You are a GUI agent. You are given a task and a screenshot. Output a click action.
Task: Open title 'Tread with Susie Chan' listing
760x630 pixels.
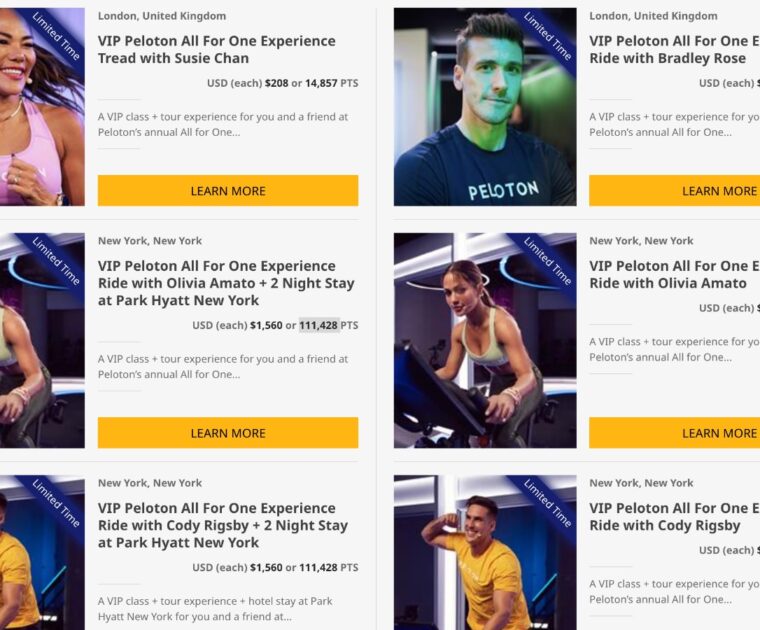point(217,49)
